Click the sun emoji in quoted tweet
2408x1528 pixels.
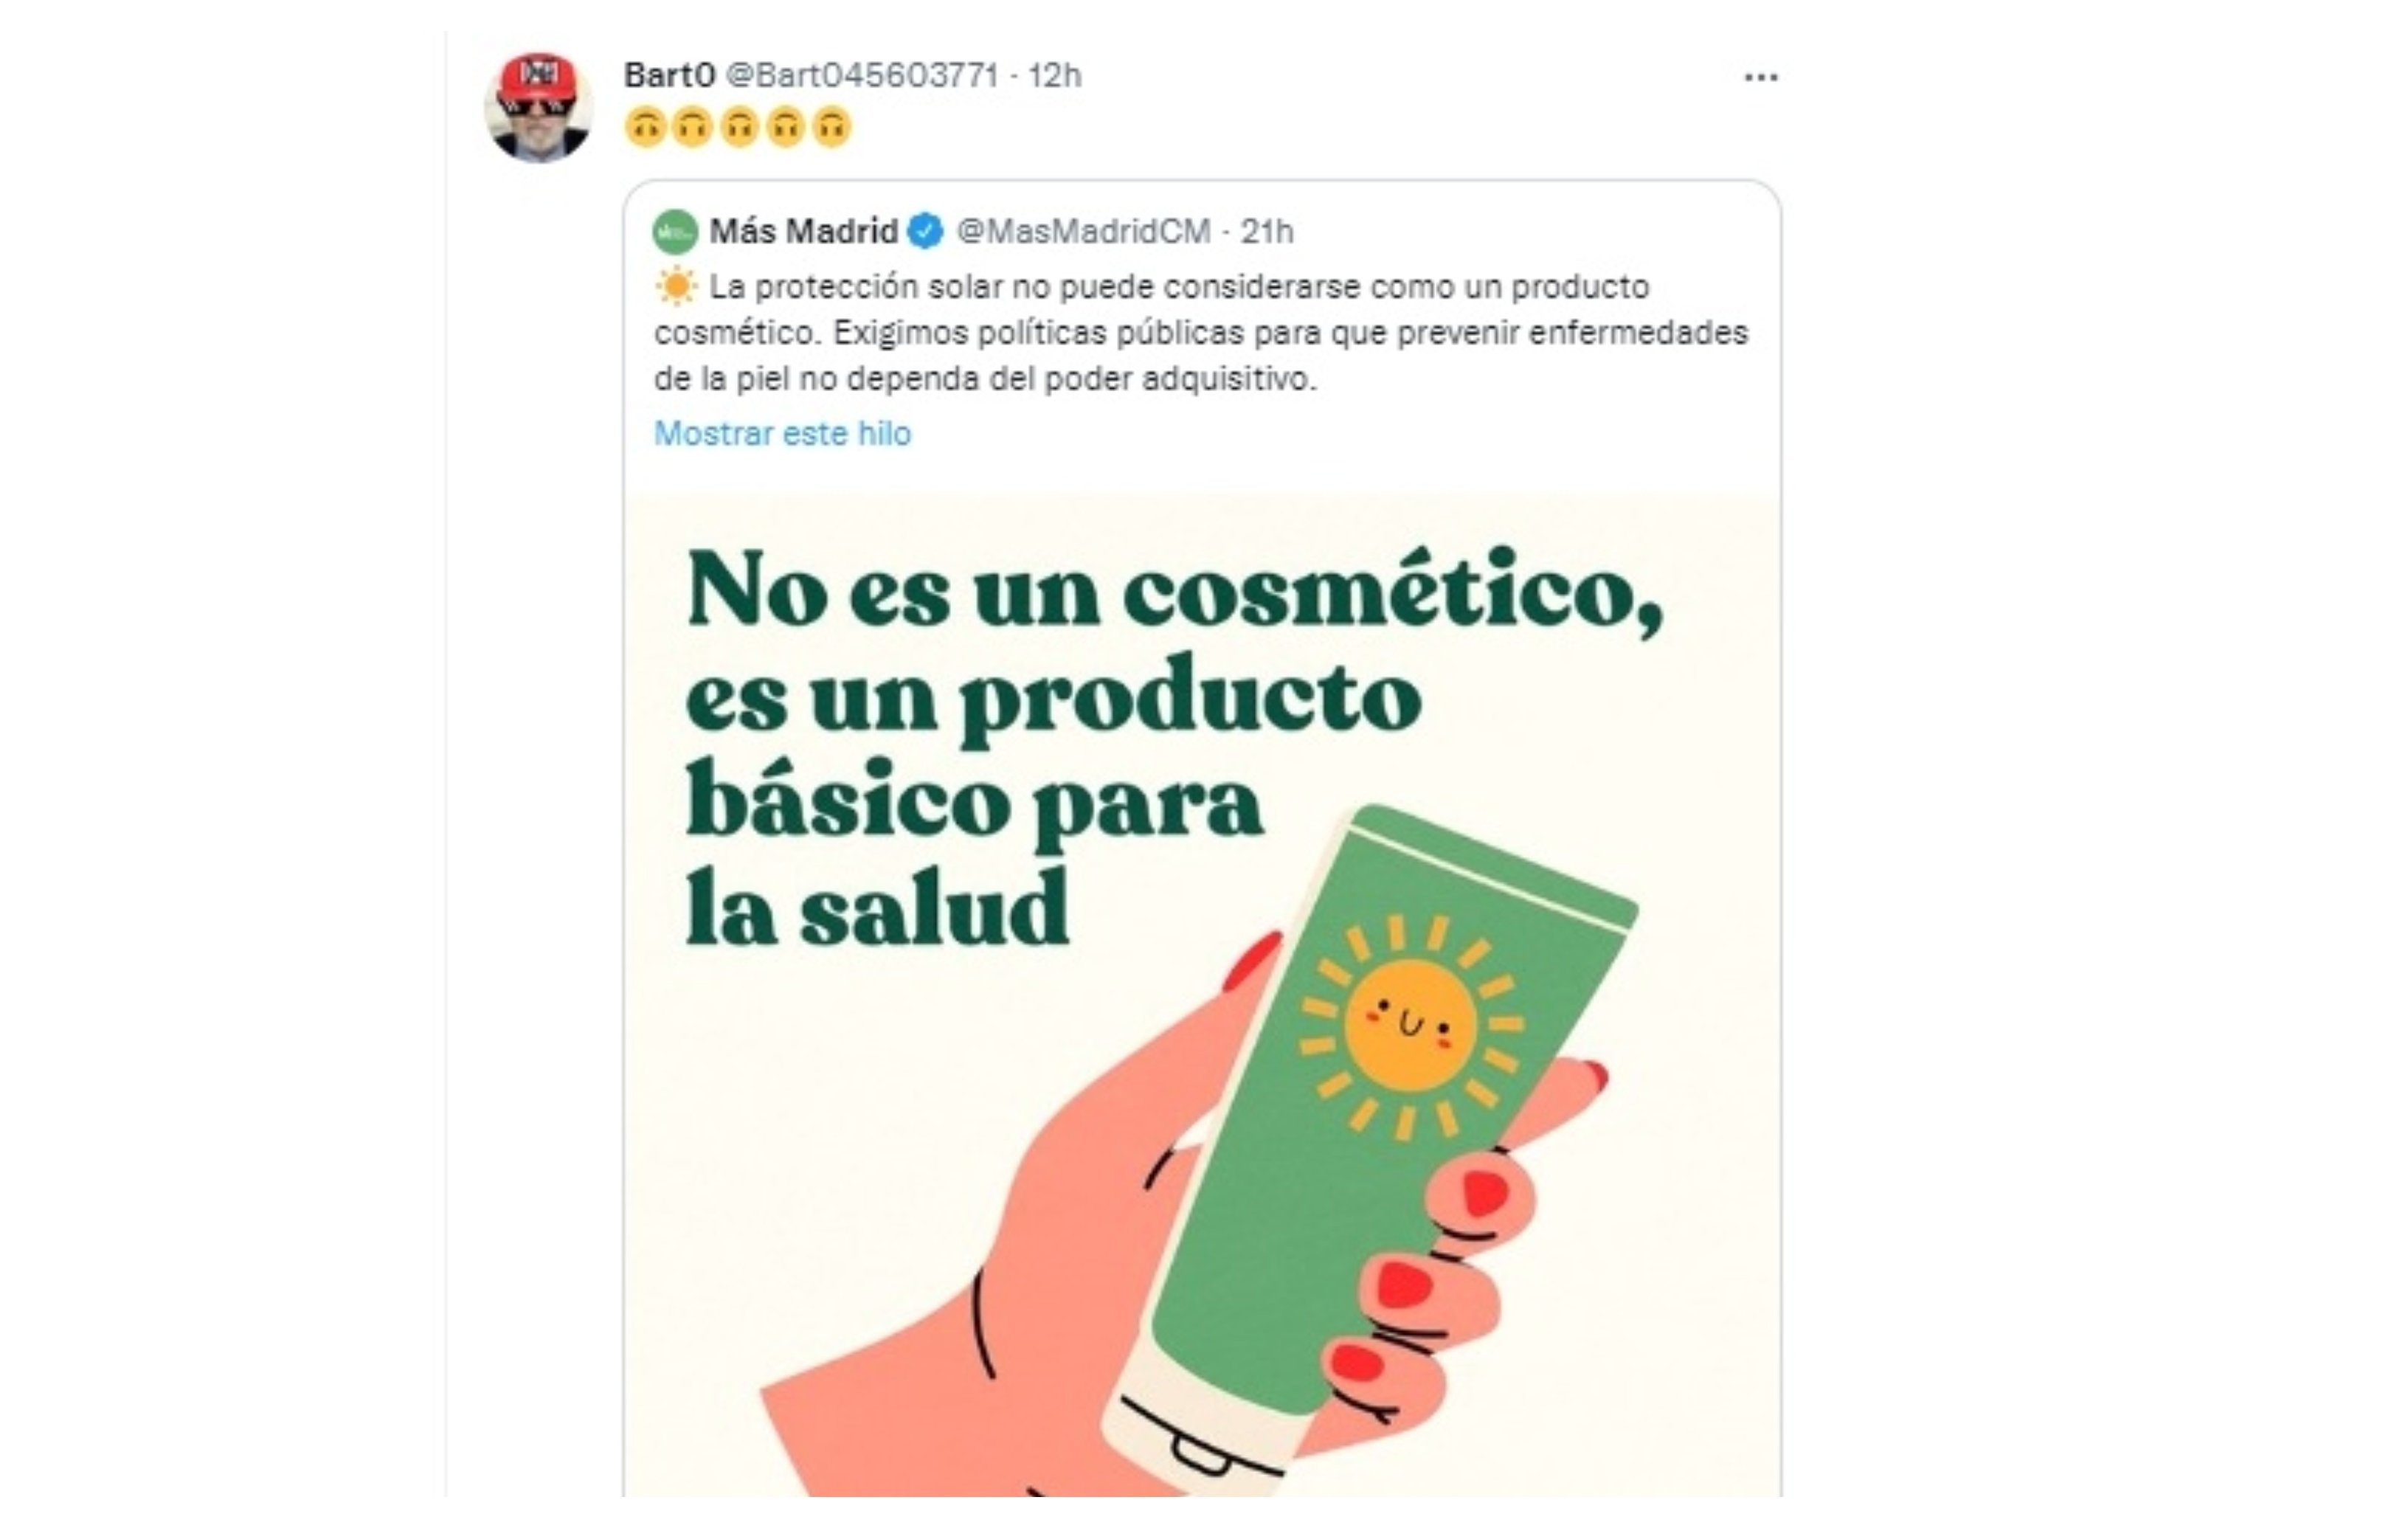pos(675,287)
